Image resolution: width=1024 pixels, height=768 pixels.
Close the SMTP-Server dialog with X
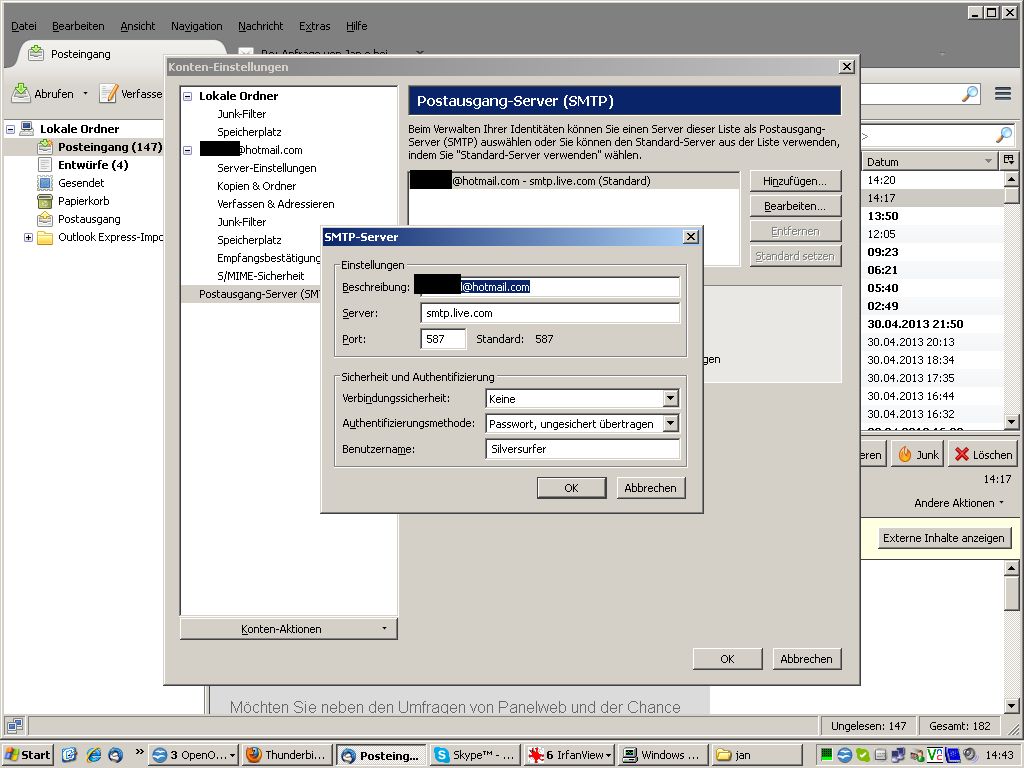pyautogui.click(x=691, y=236)
